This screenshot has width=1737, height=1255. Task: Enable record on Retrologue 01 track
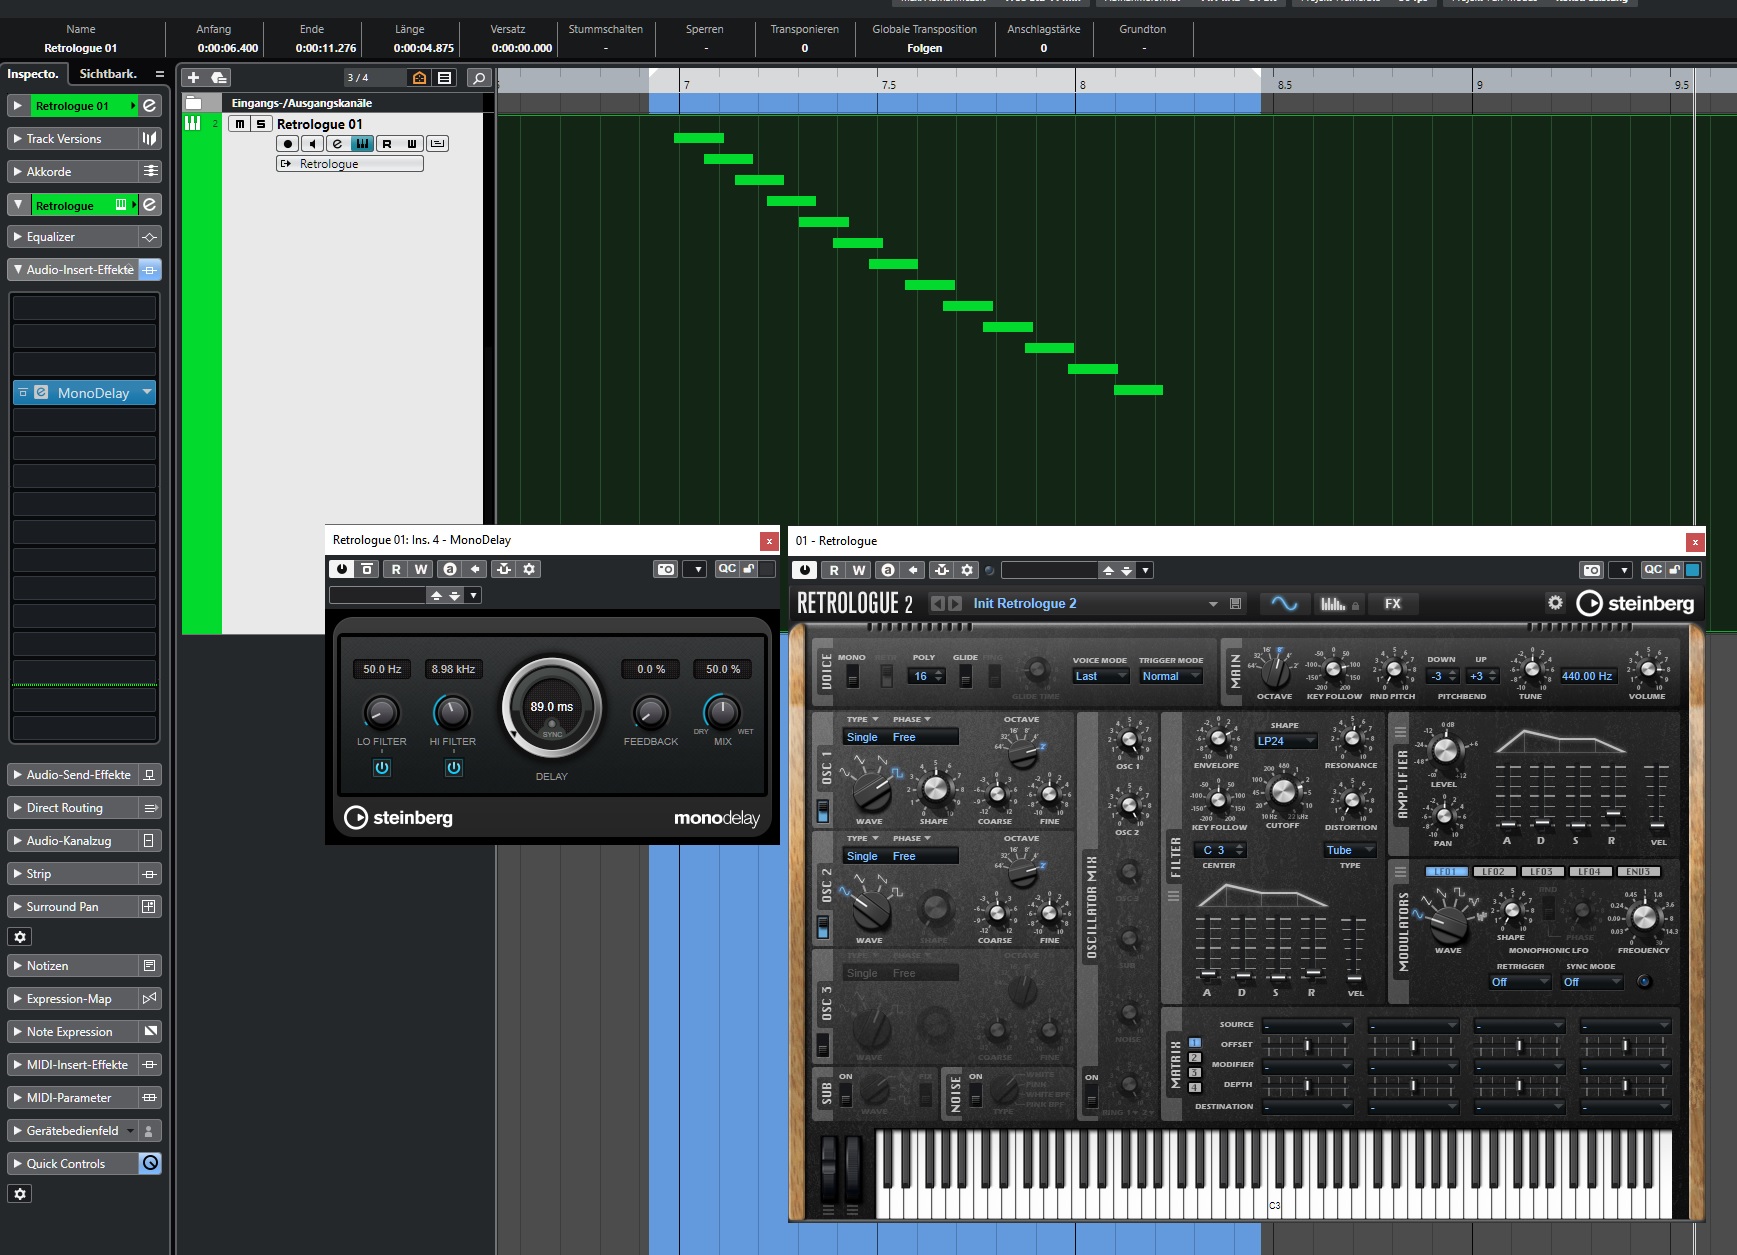click(288, 144)
